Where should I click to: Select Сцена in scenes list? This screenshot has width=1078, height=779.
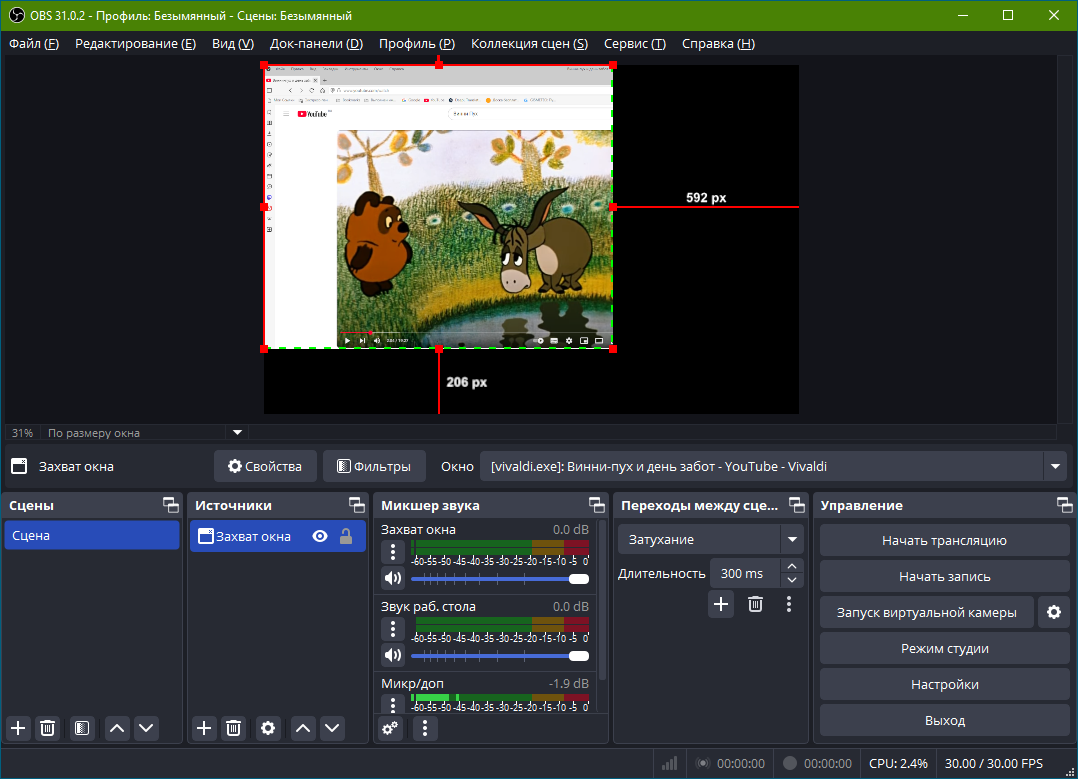pos(92,536)
